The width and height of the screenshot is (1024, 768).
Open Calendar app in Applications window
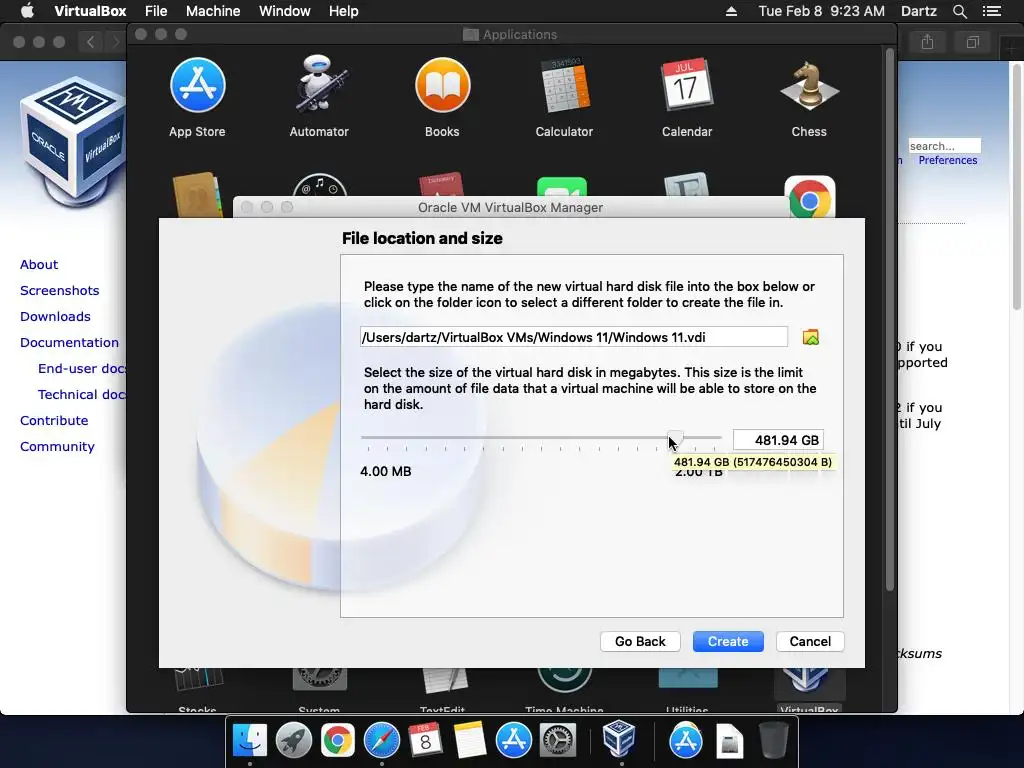(686, 86)
